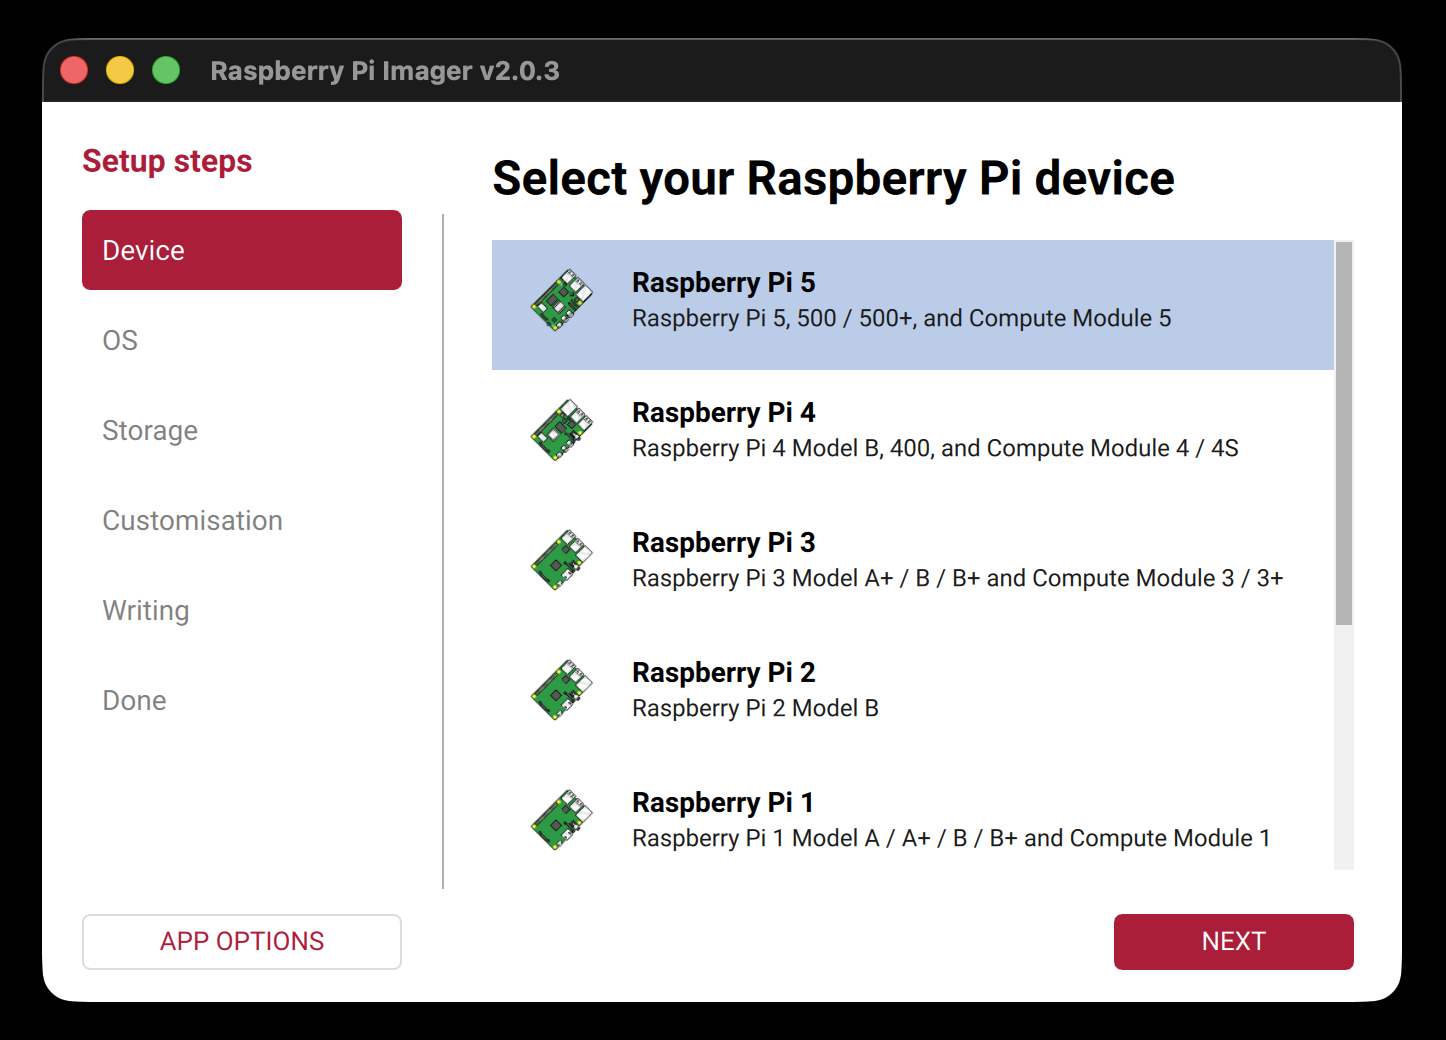This screenshot has height=1040, width=1446.
Task: Click the Raspberry Pi 1 board icon
Action: pos(561,820)
